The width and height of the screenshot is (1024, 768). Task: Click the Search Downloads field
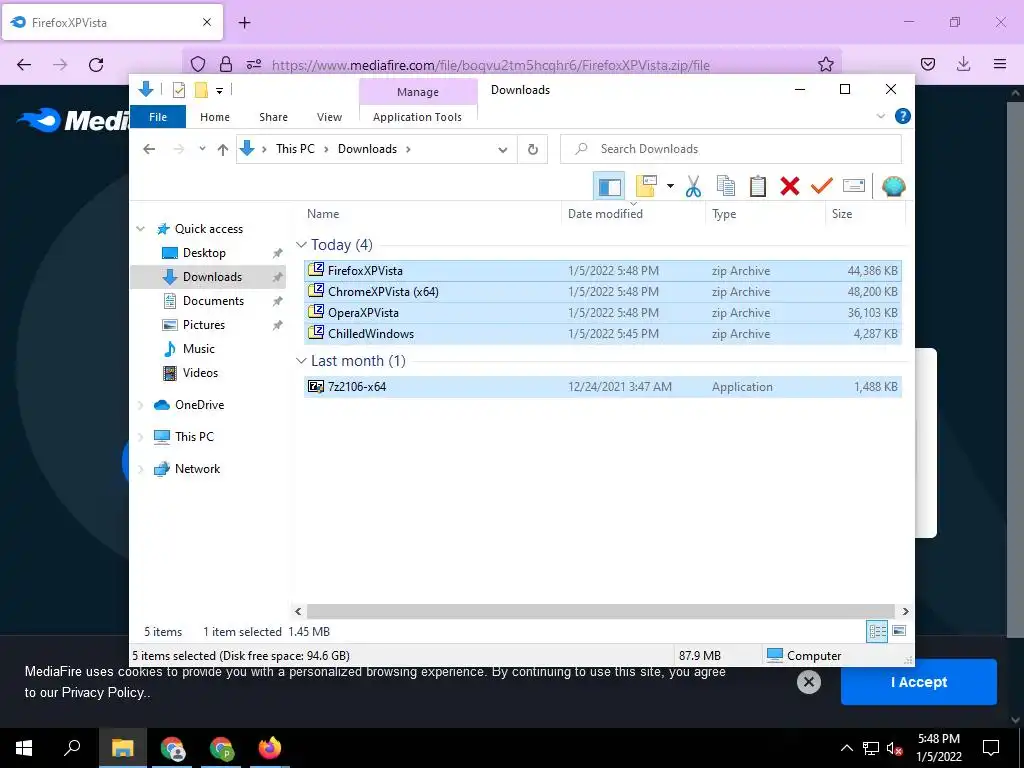(x=731, y=149)
